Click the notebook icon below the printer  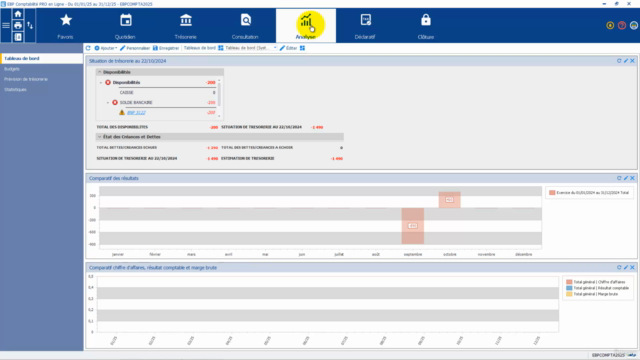click(x=18, y=37)
